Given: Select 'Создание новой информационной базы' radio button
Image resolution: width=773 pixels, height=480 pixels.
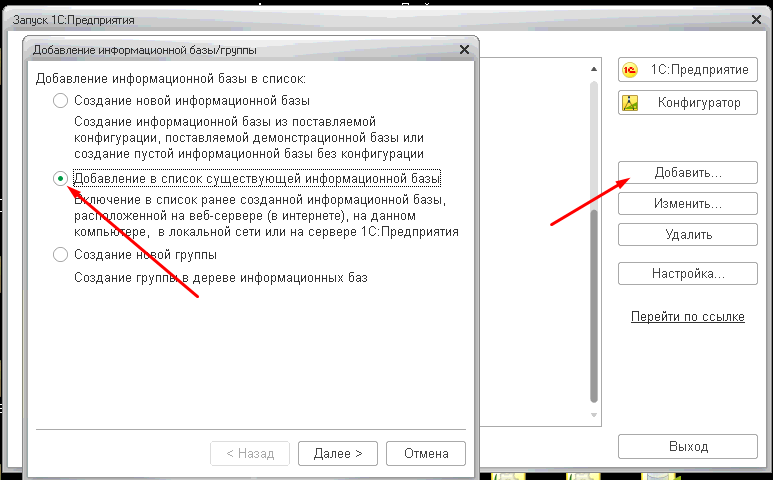Looking at the screenshot, I should [x=60, y=101].
